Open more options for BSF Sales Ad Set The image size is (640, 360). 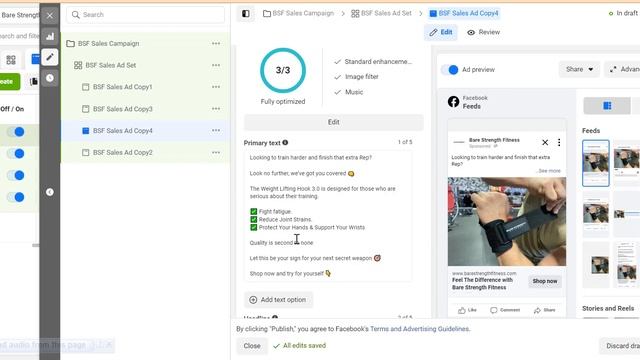216,65
